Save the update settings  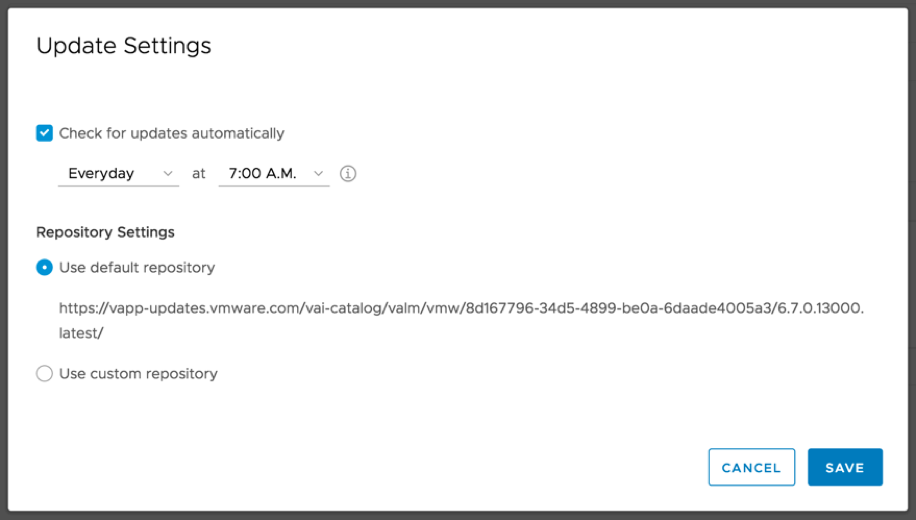tap(845, 467)
